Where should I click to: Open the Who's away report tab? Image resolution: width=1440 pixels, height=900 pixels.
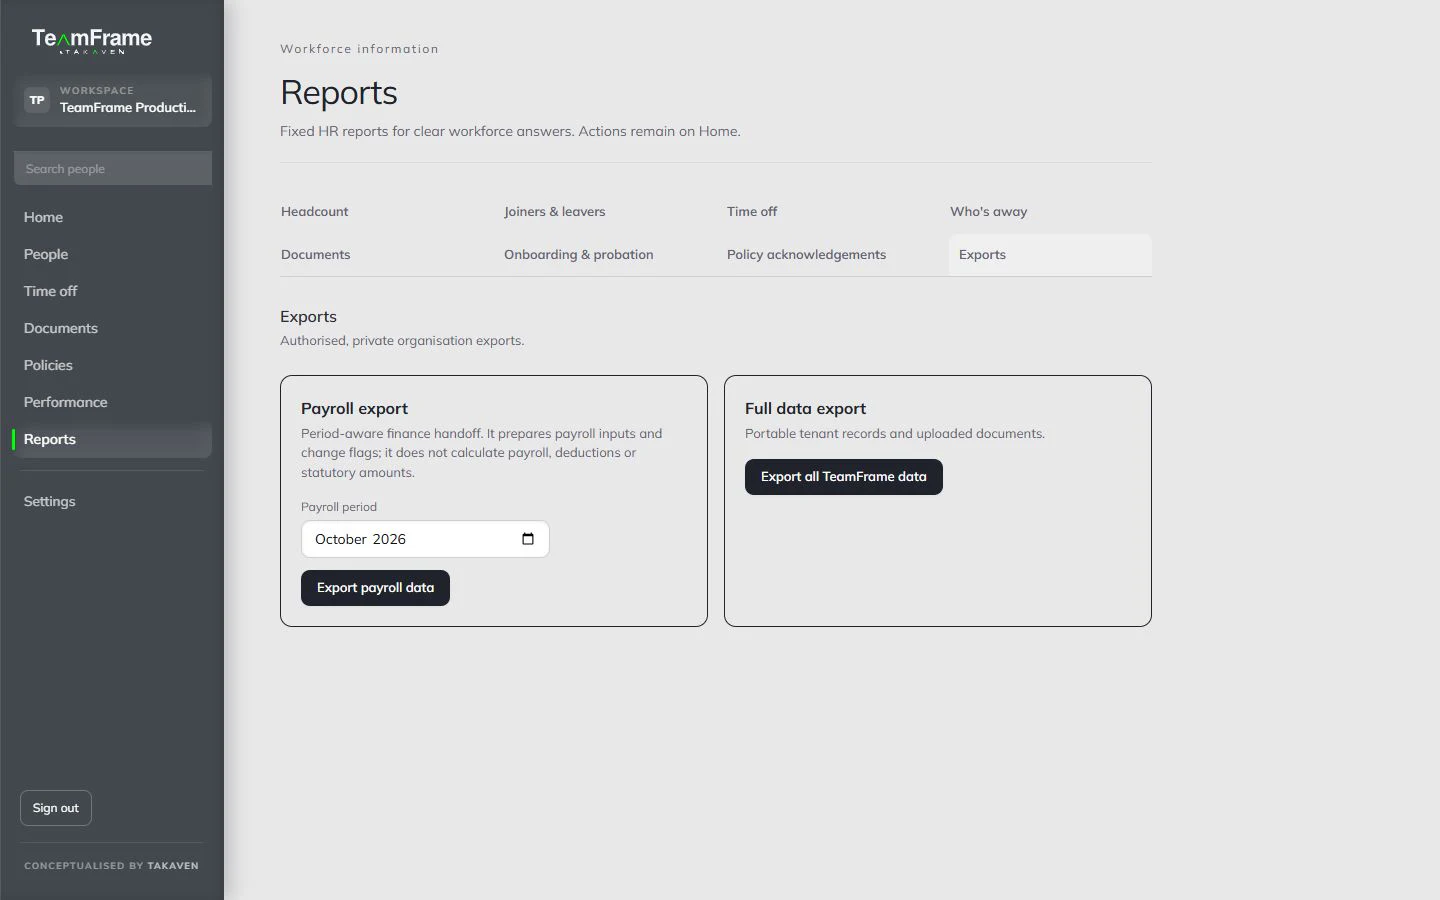[x=1050, y=212]
